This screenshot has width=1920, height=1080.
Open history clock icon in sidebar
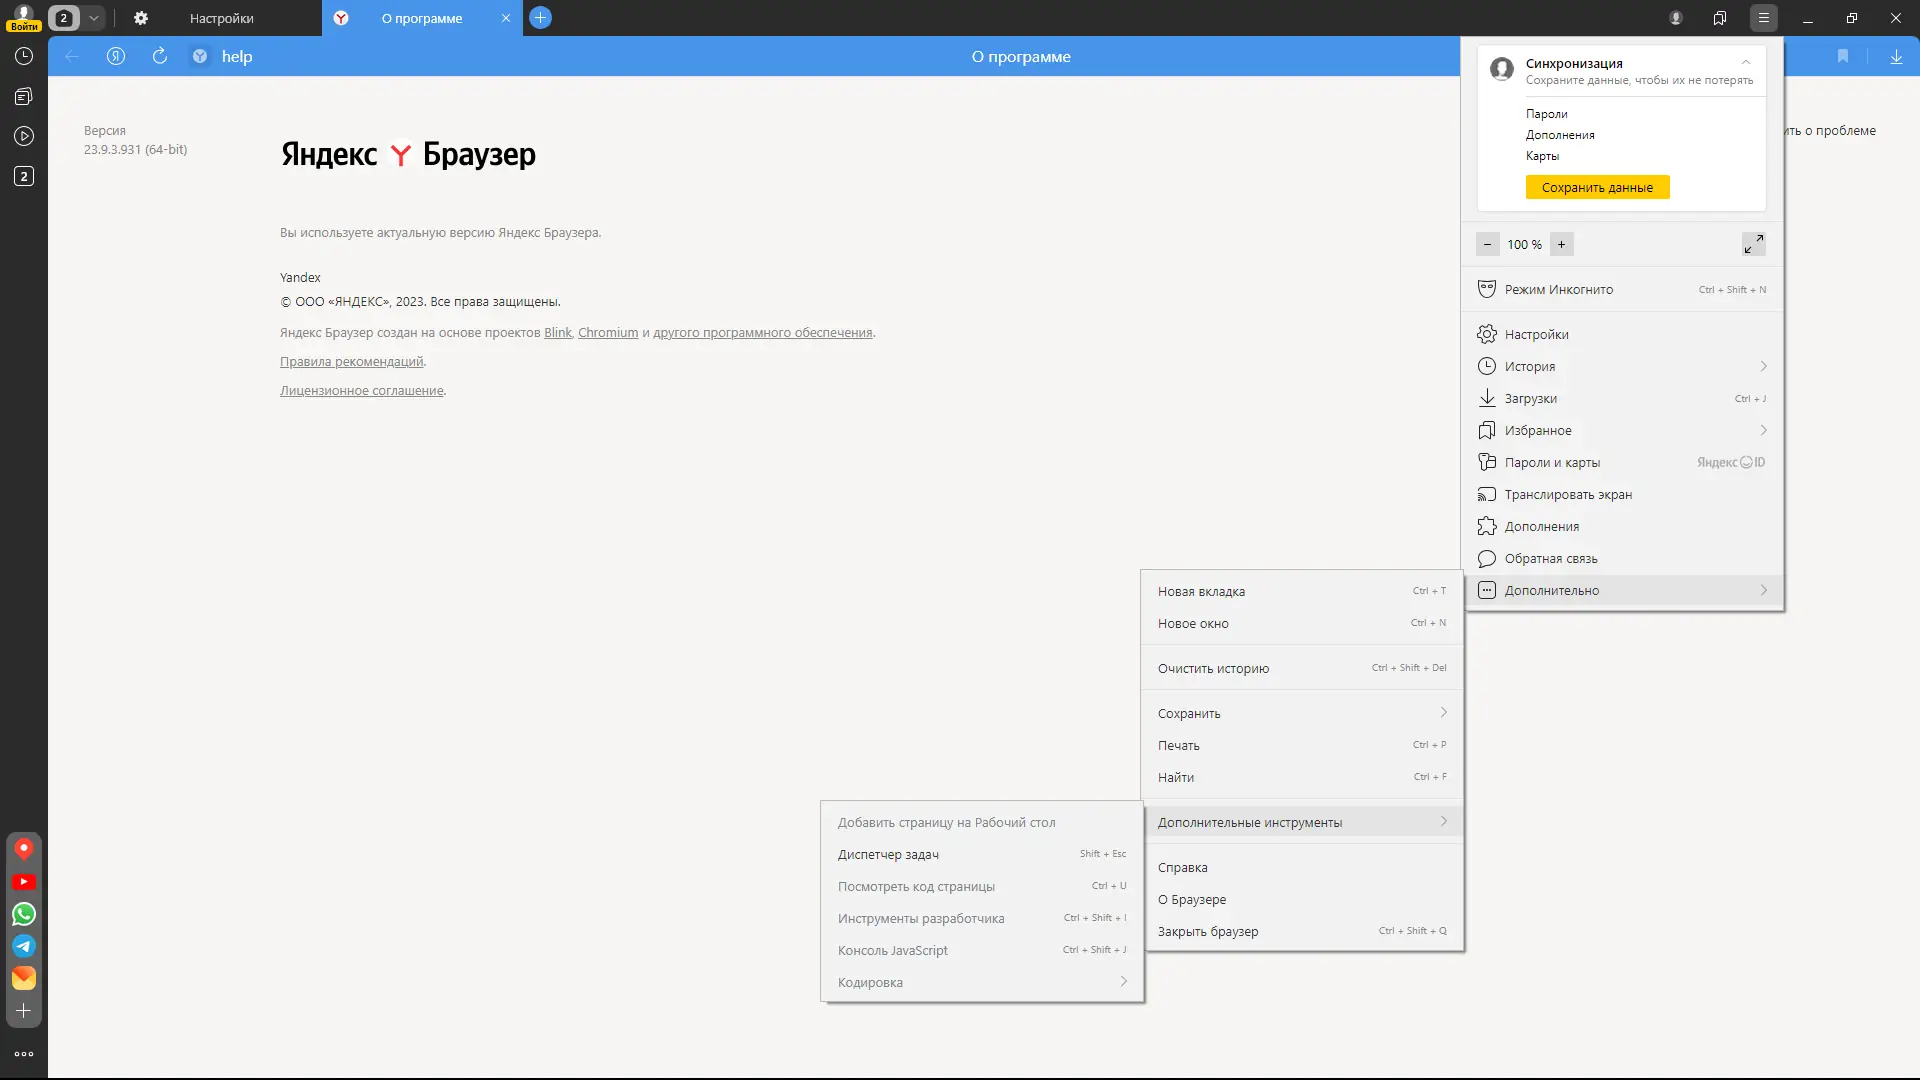coord(24,57)
